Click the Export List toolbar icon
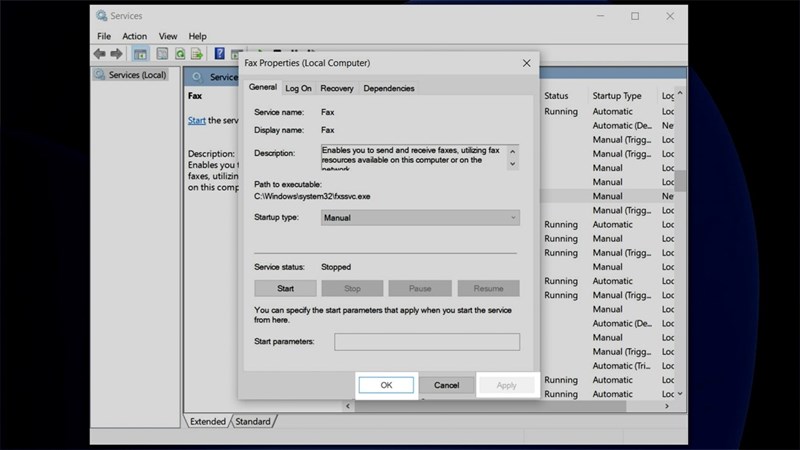 tap(197, 54)
